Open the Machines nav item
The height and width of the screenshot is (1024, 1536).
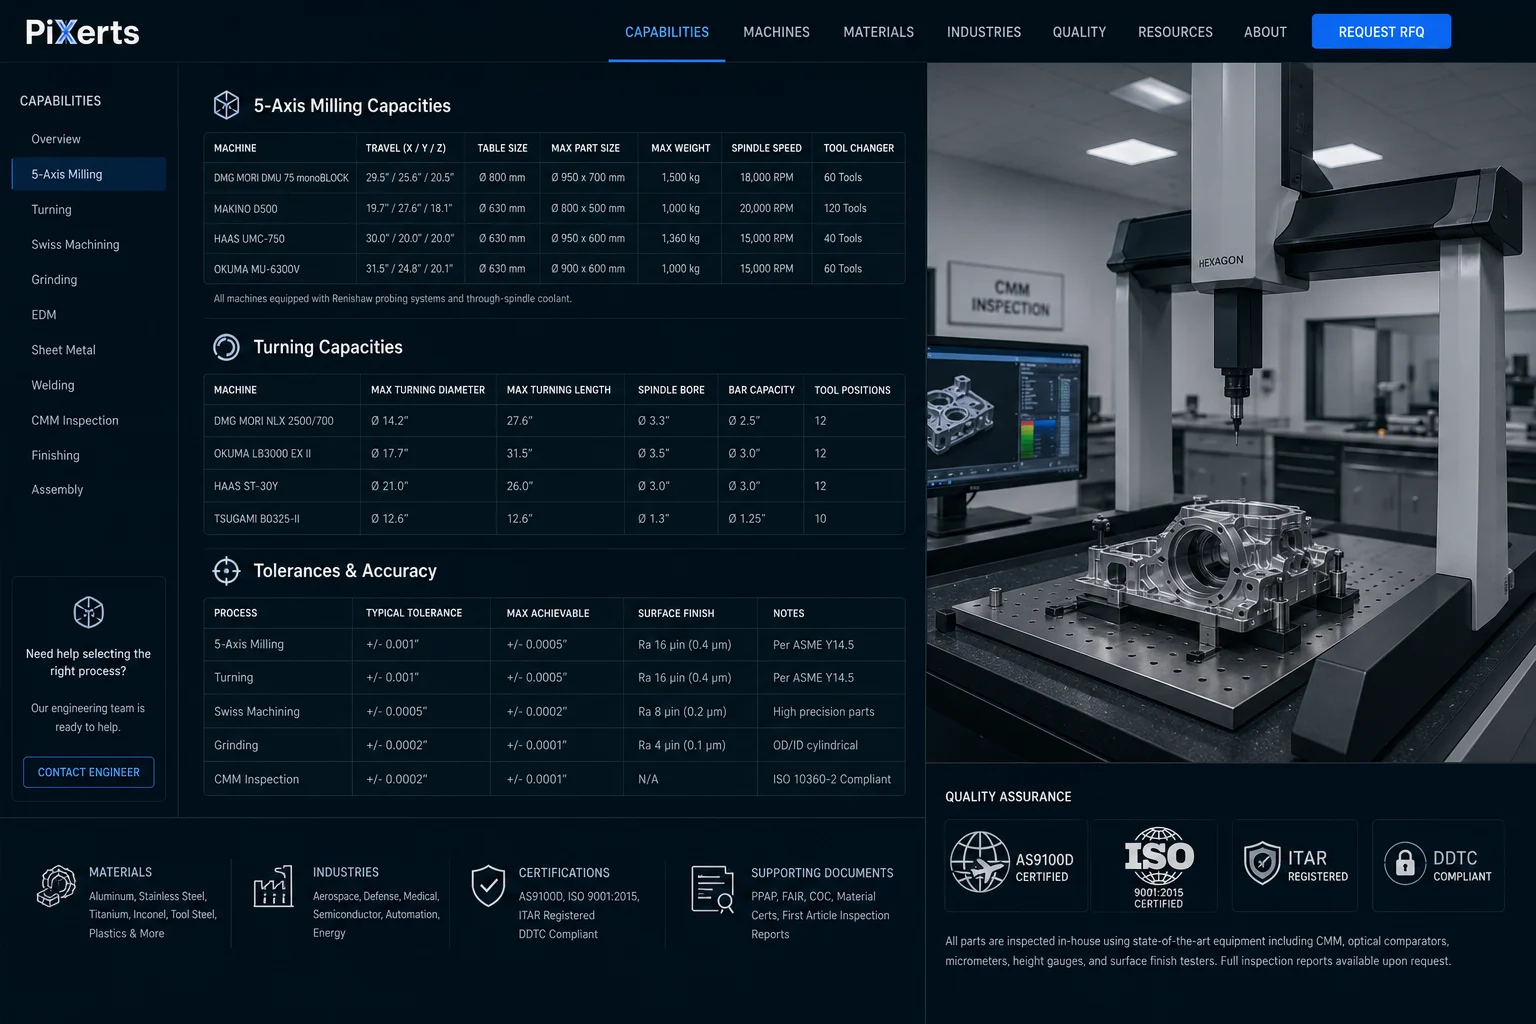click(x=776, y=32)
